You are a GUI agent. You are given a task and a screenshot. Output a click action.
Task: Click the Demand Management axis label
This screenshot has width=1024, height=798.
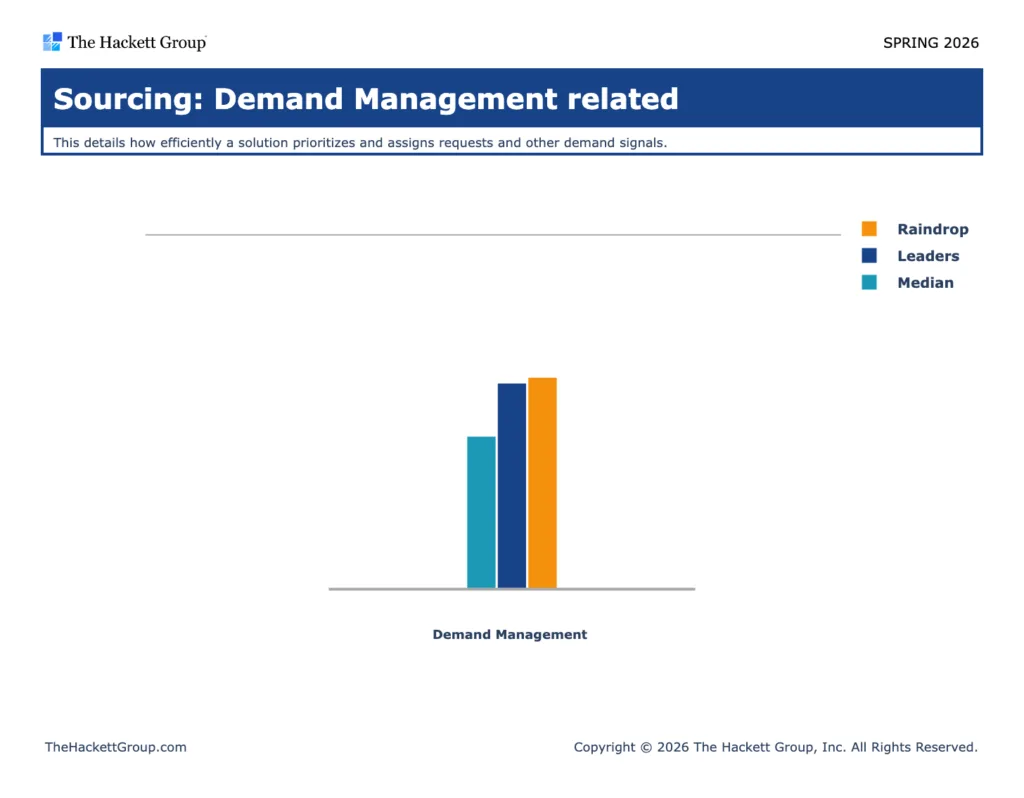coord(509,634)
